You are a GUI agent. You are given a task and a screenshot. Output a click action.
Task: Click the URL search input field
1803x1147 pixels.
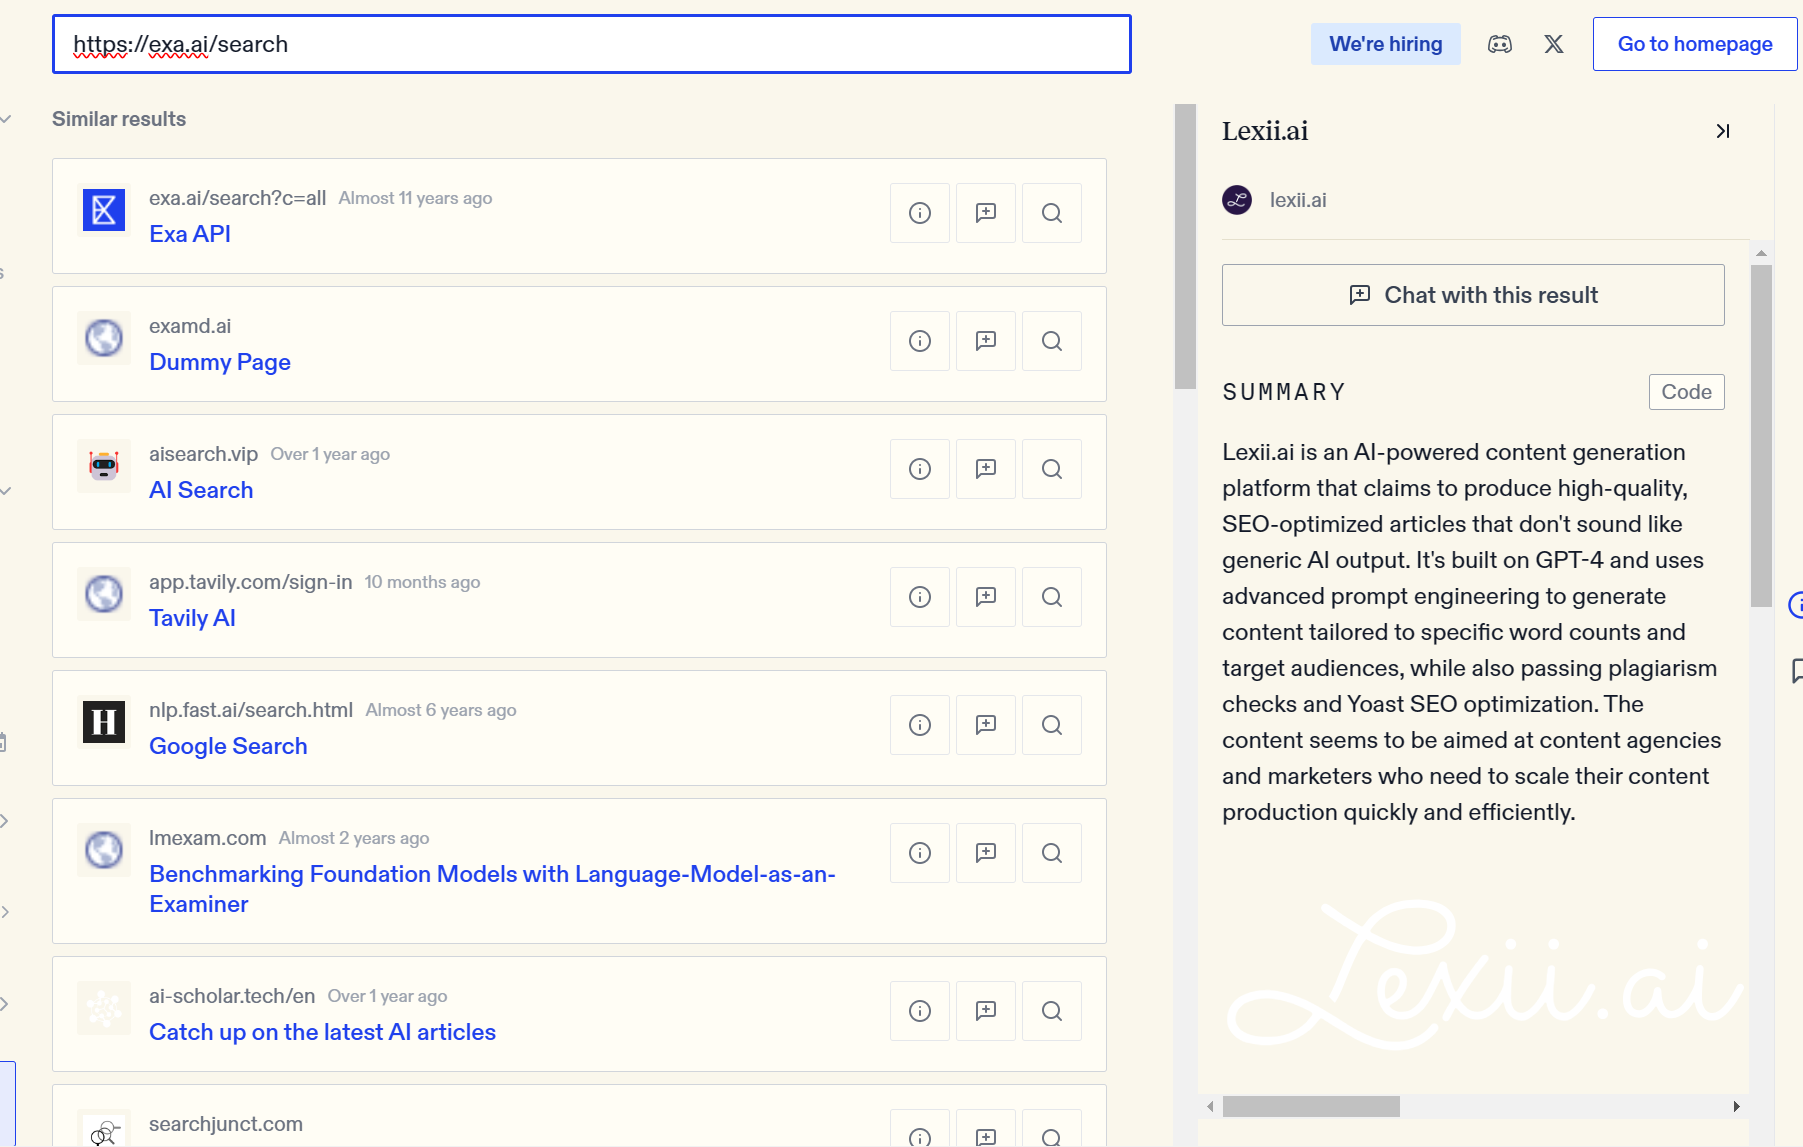pyautogui.click(x=592, y=44)
